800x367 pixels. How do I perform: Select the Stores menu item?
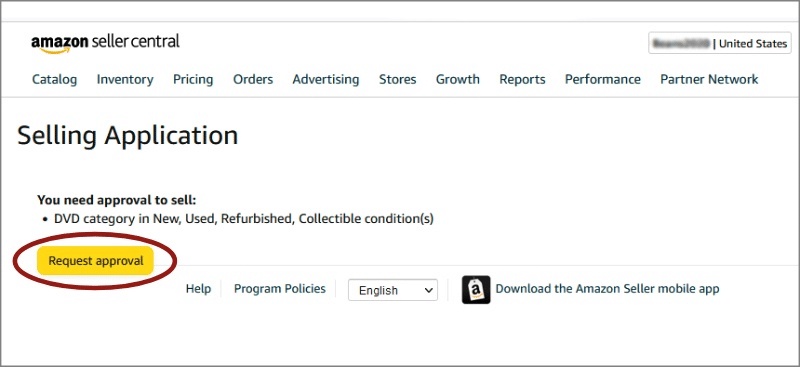(x=397, y=79)
